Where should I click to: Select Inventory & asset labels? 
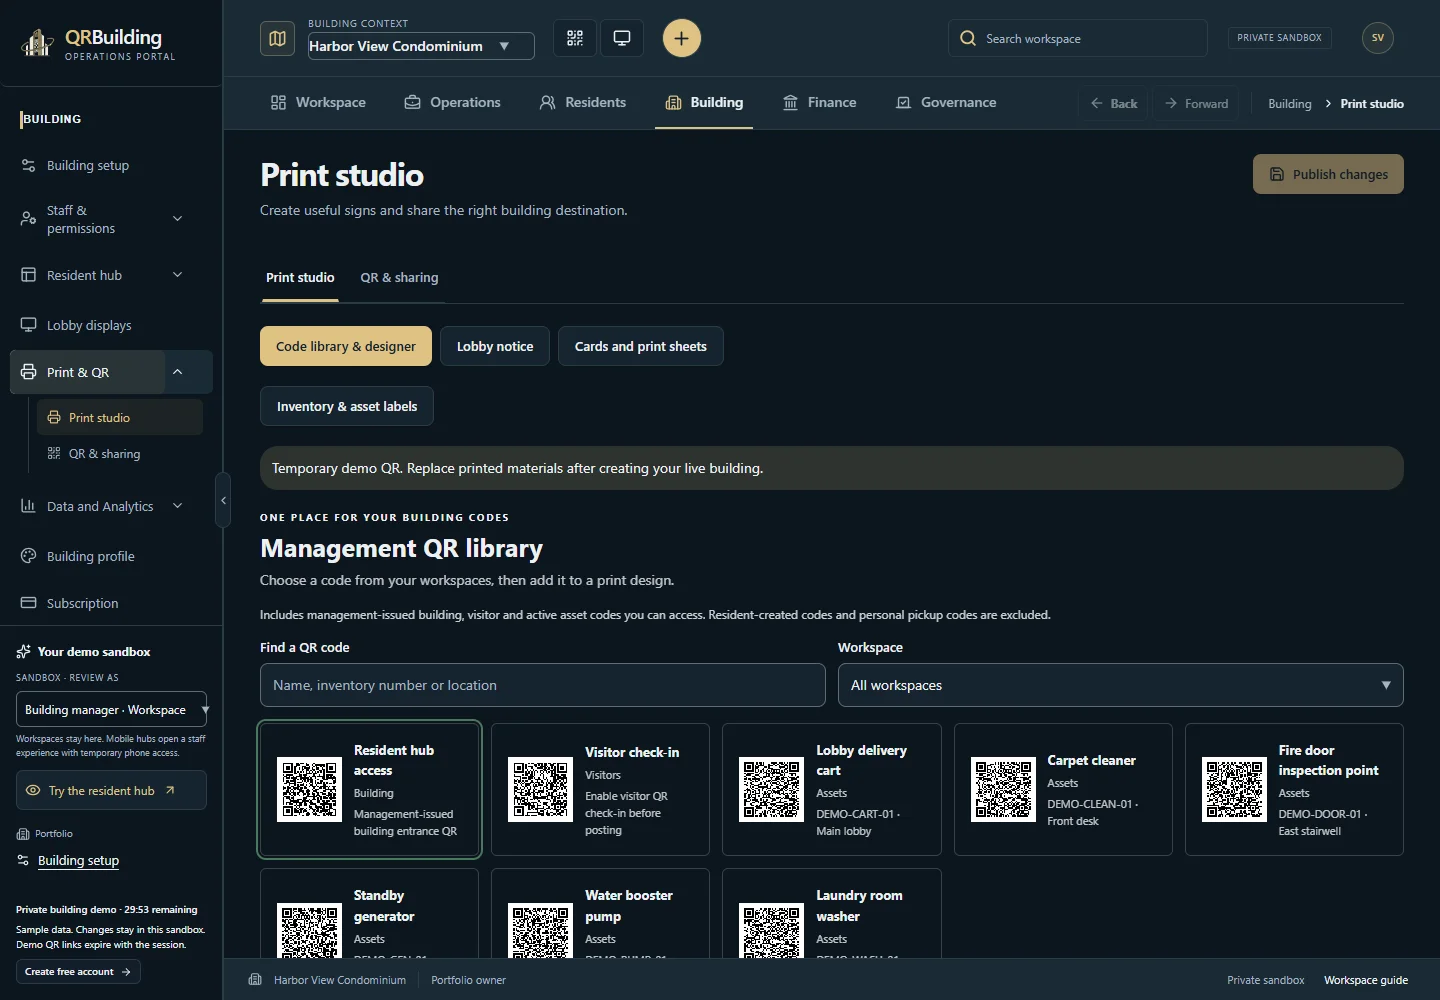tap(347, 407)
